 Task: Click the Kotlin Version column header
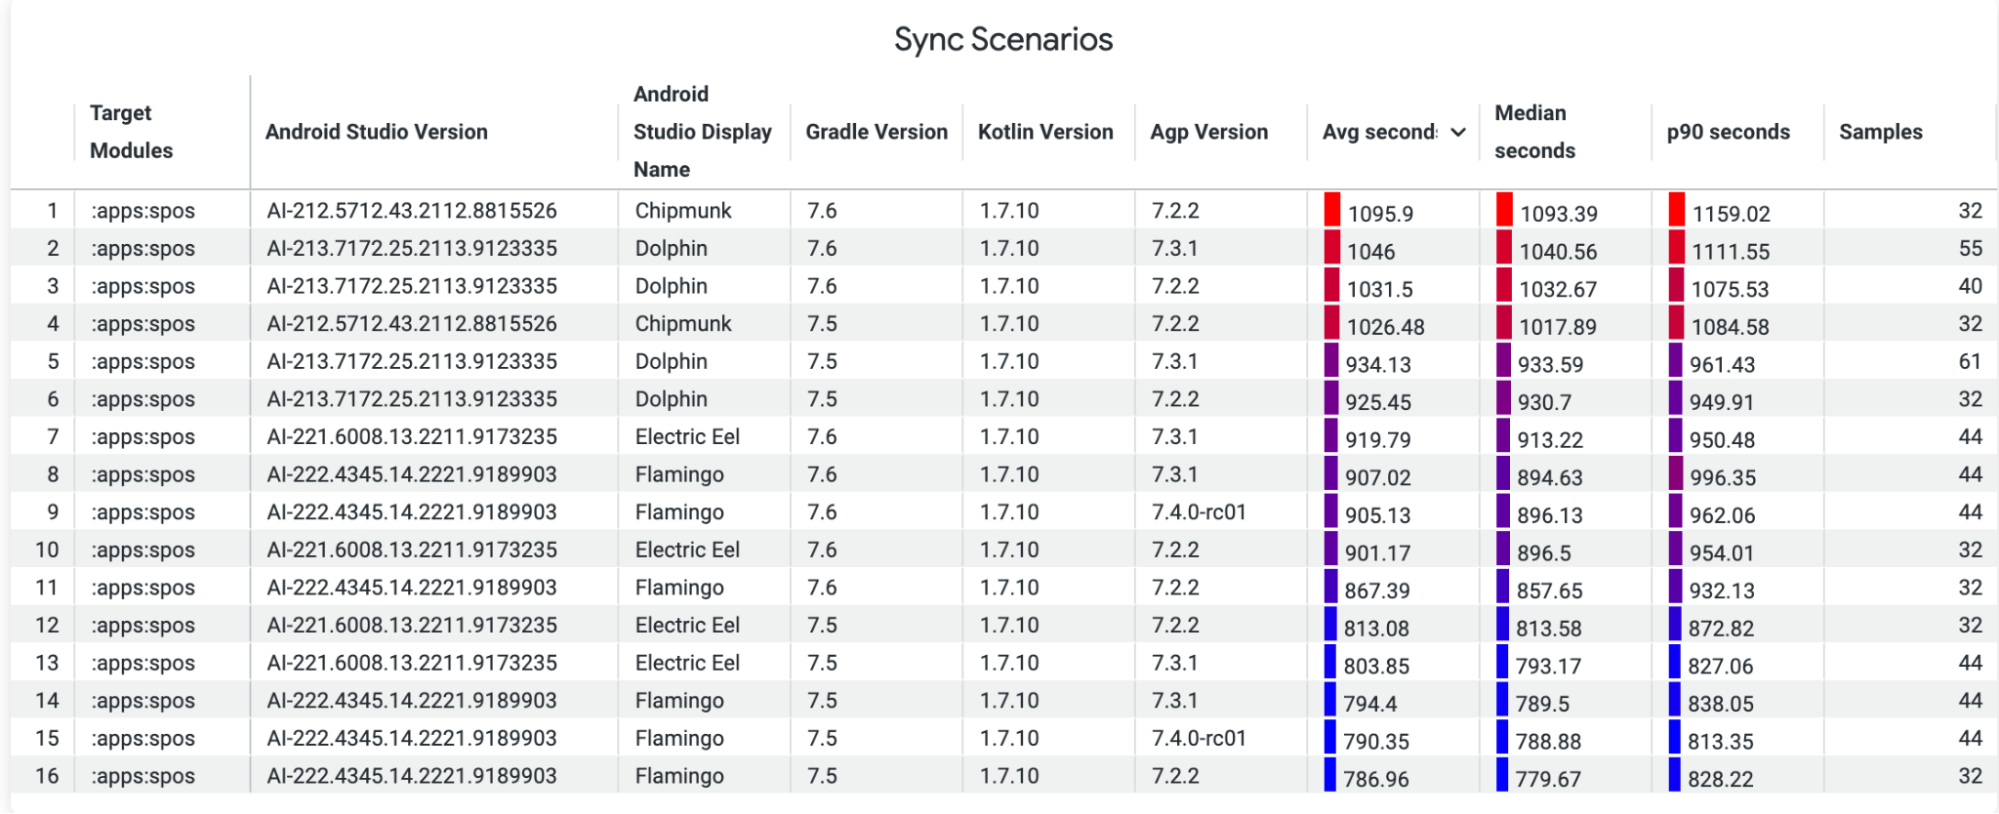click(x=1045, y=132)
